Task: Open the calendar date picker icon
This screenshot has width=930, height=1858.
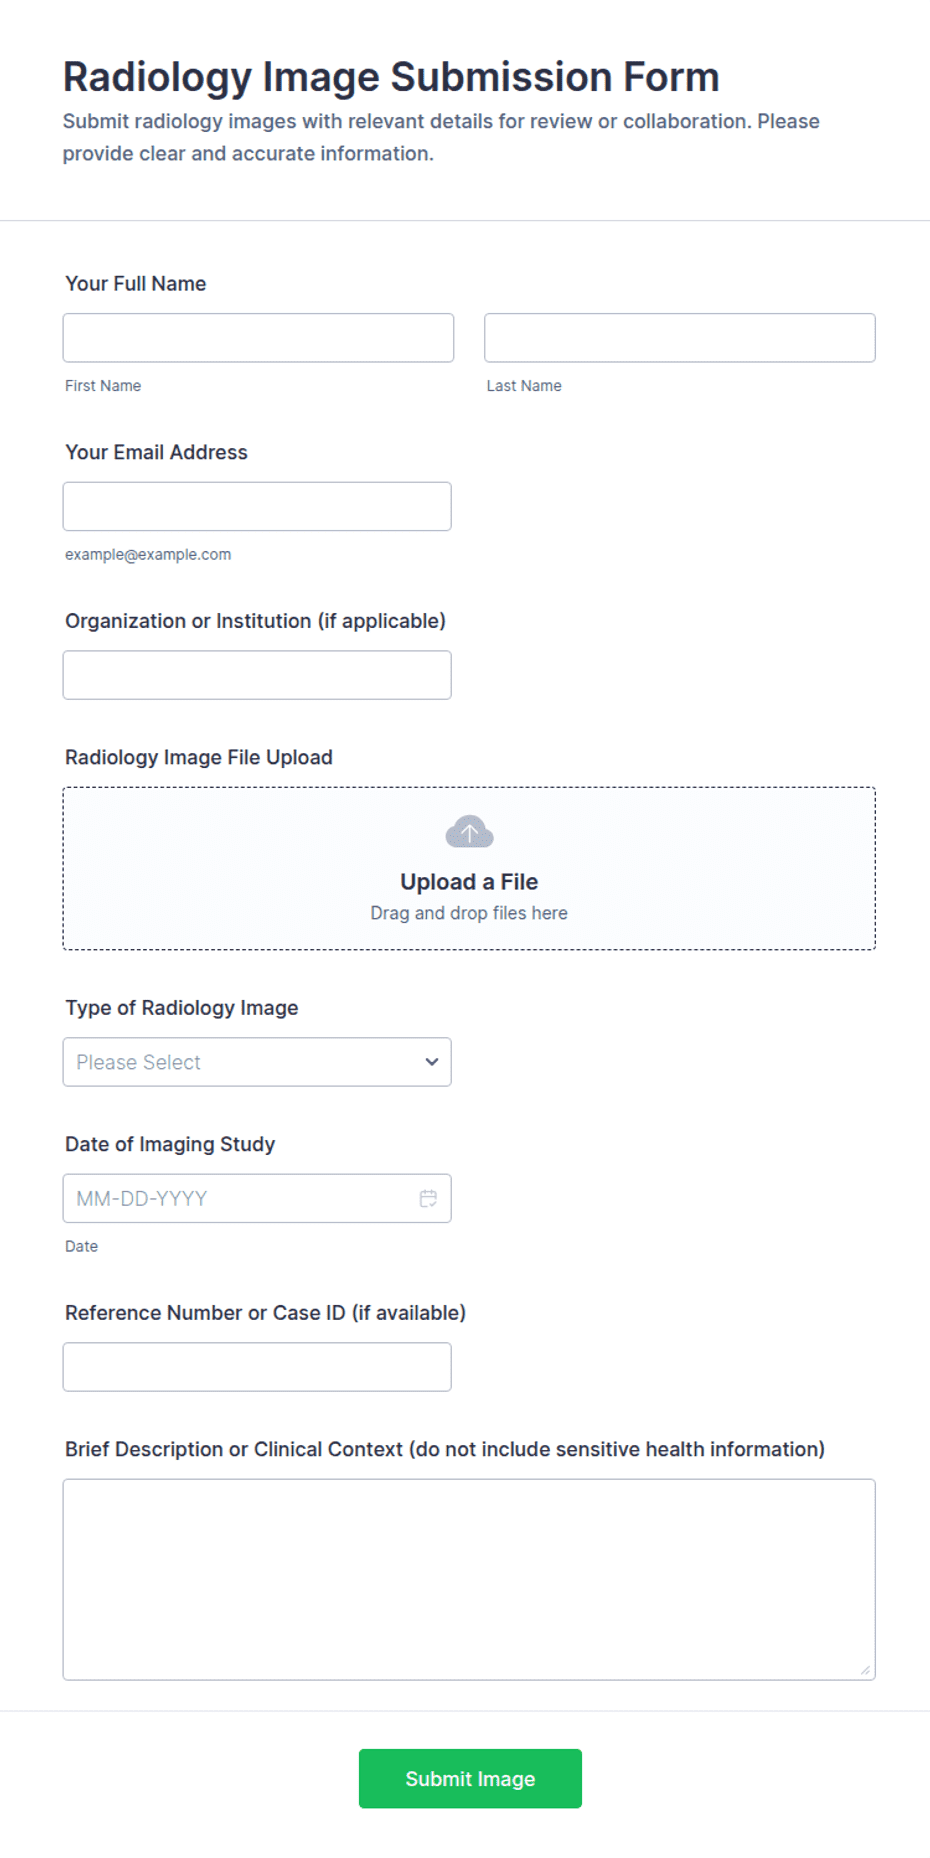Action: [x=428, y=1198]
